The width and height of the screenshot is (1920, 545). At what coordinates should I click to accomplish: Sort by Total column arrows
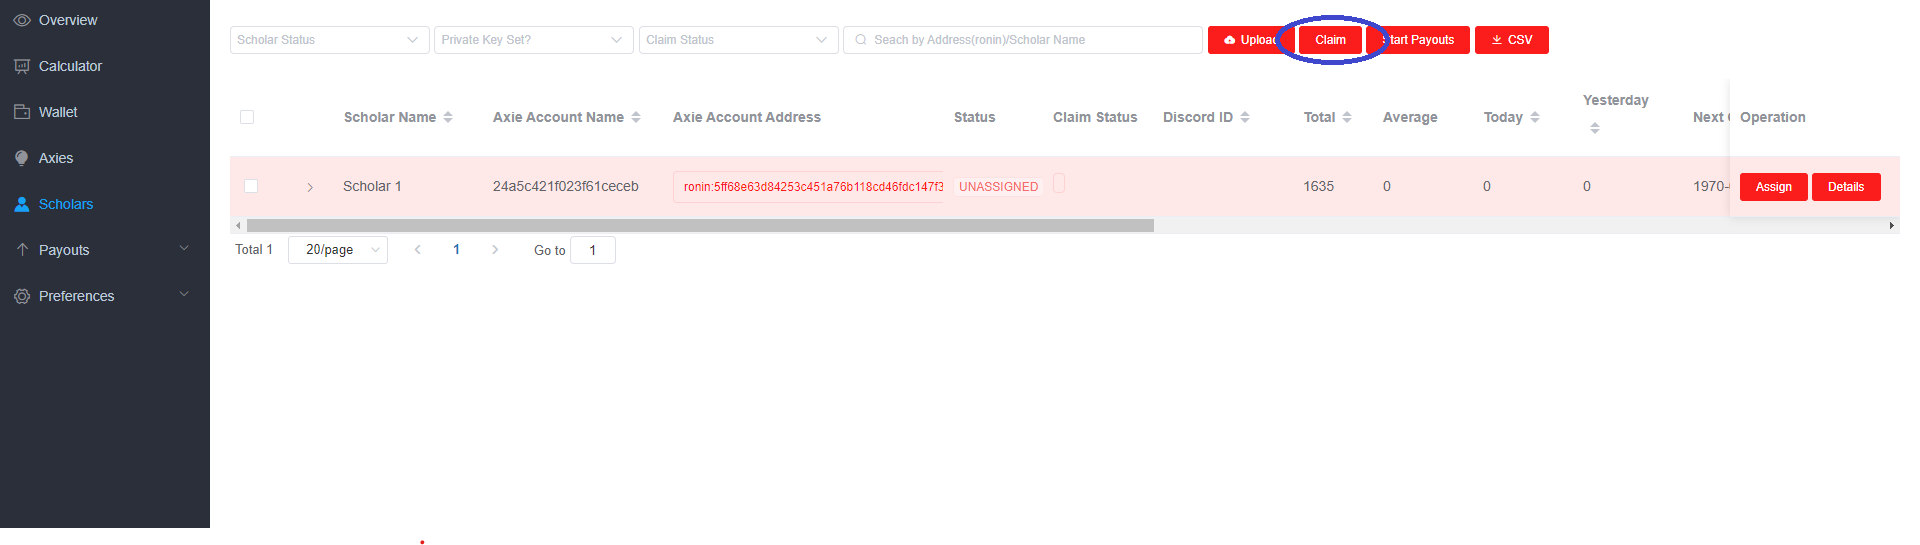pyautogui.click(x=1347, y=117)
